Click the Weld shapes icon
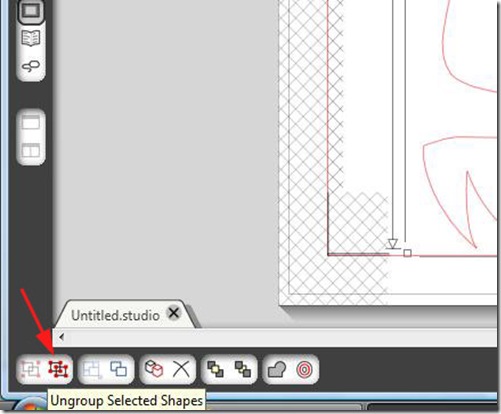The image size is (501, 414). (x=277, y=369)
